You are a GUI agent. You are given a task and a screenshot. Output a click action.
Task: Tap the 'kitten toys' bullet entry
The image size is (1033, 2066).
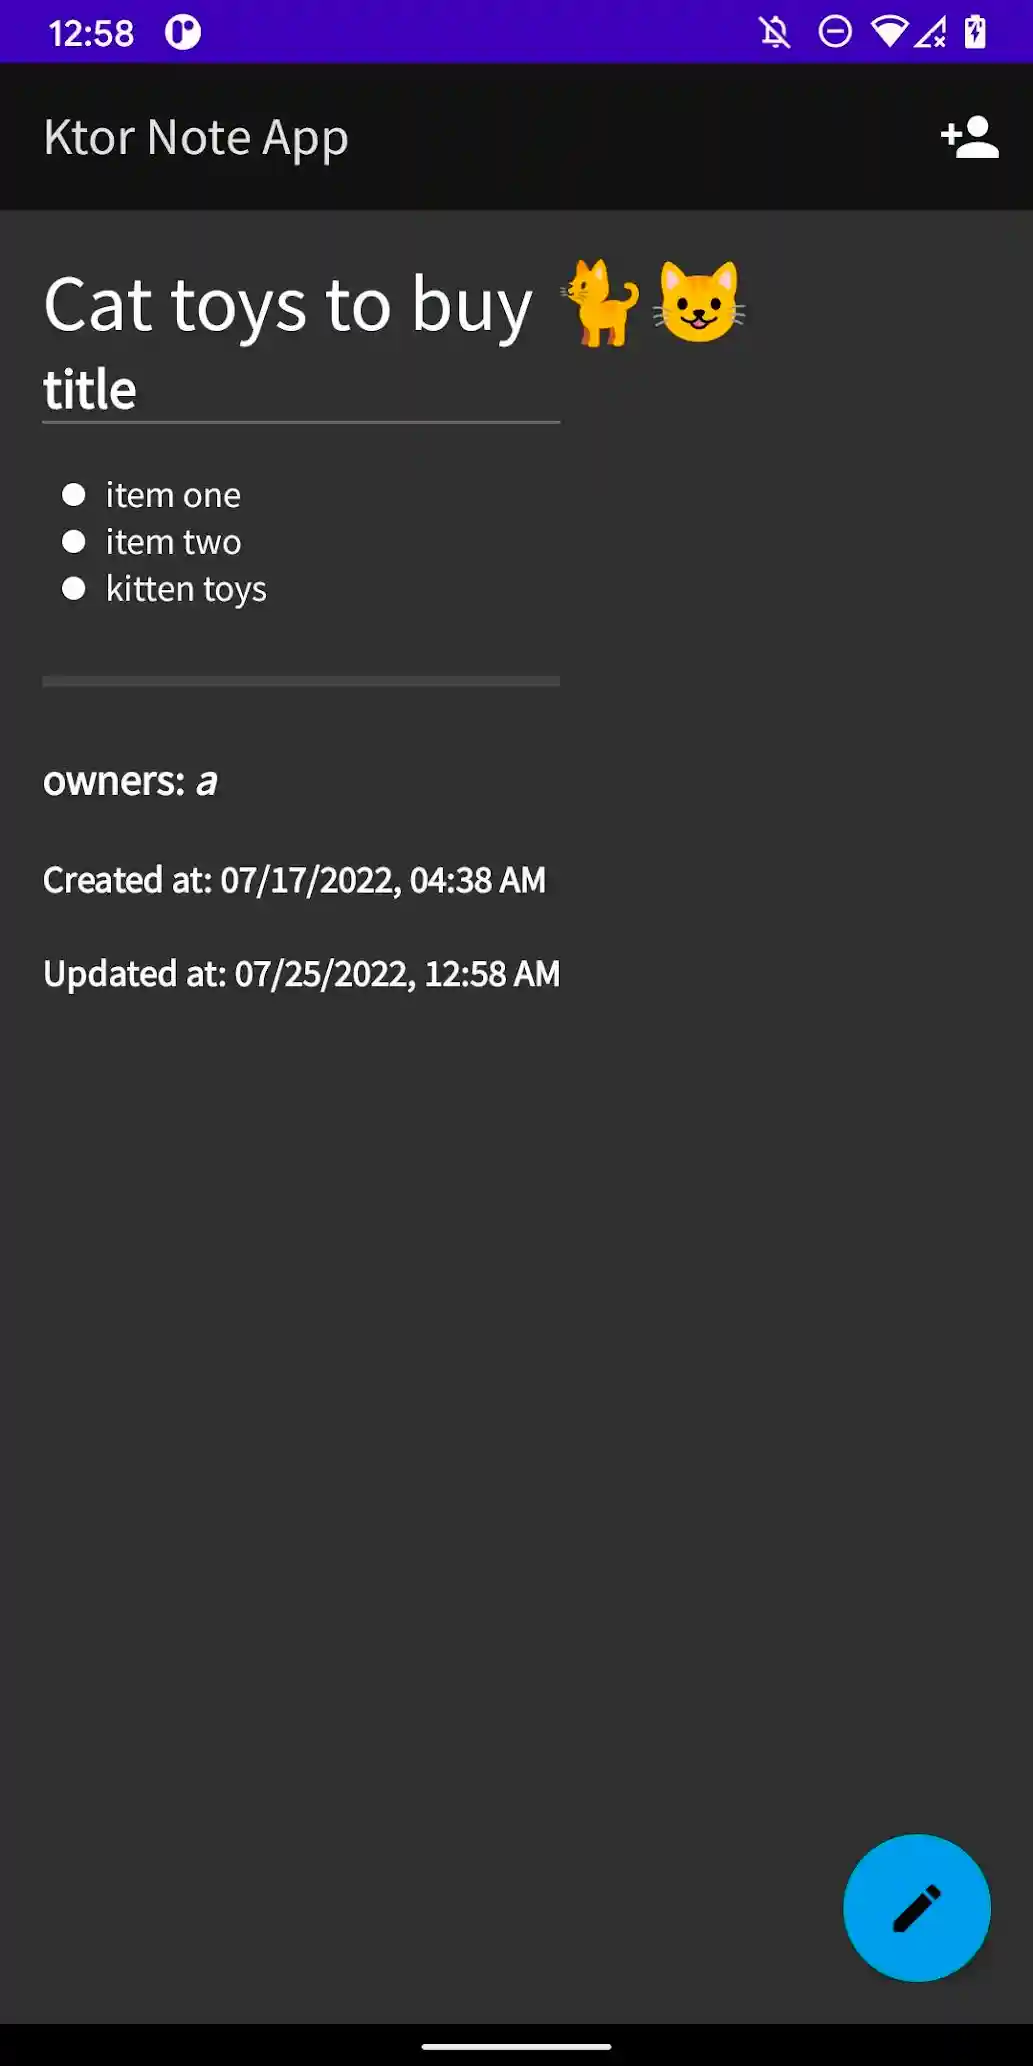186,589
